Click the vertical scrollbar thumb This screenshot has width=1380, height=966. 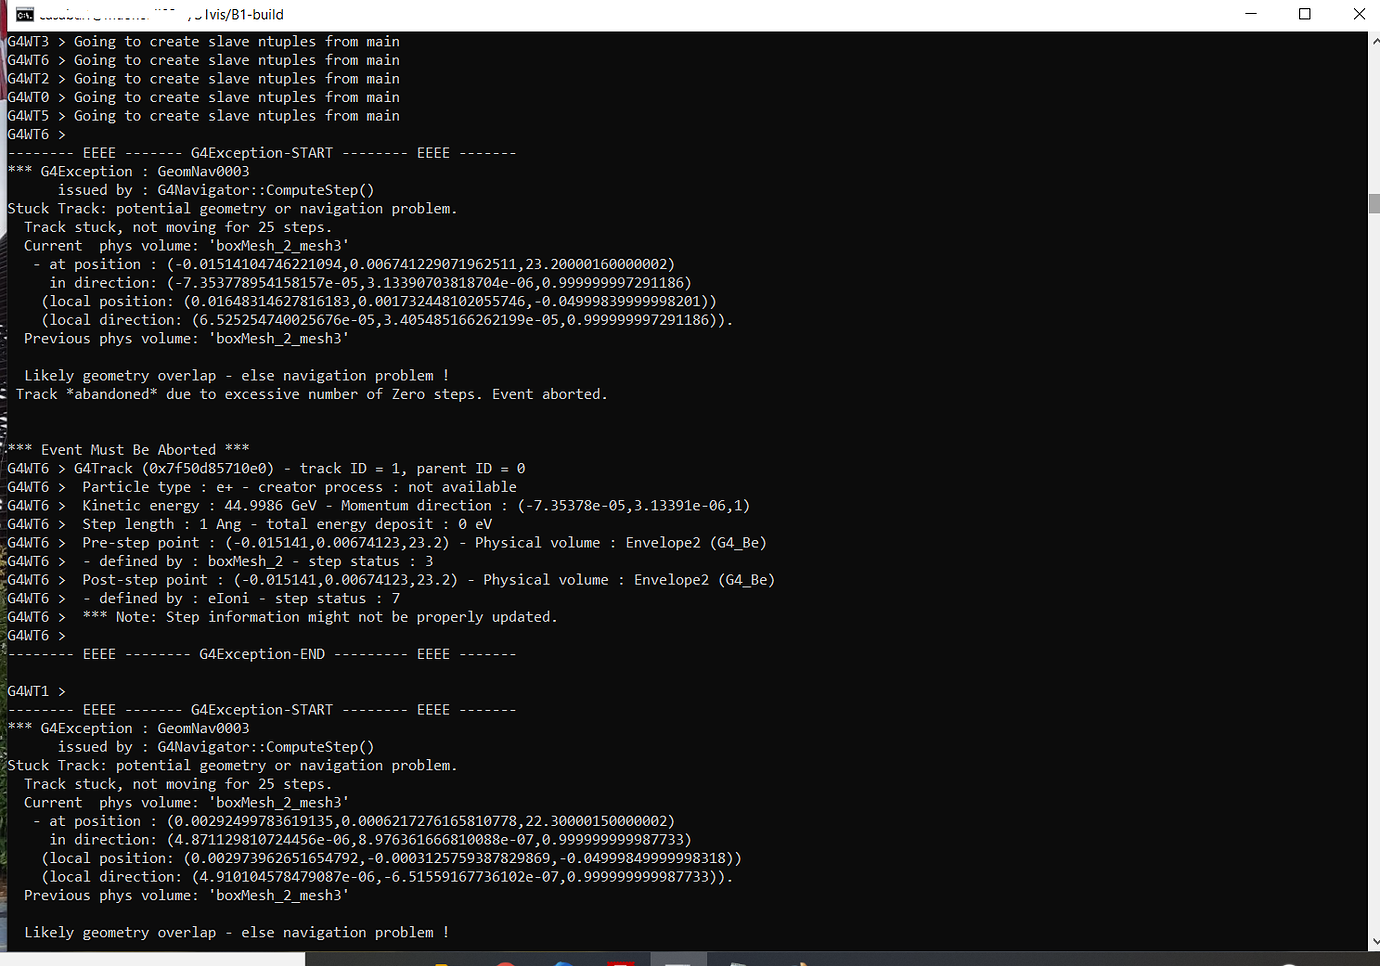[1374, 203]
